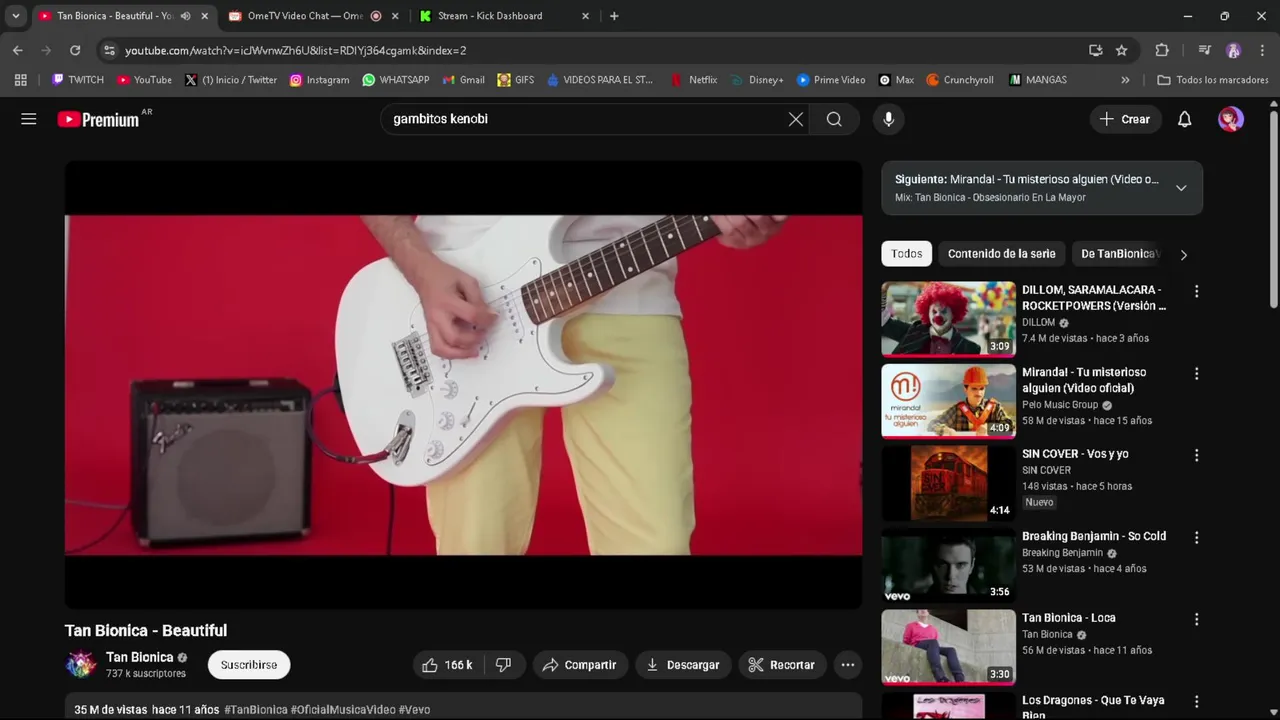Open a new browser tab

pos(614,16)
